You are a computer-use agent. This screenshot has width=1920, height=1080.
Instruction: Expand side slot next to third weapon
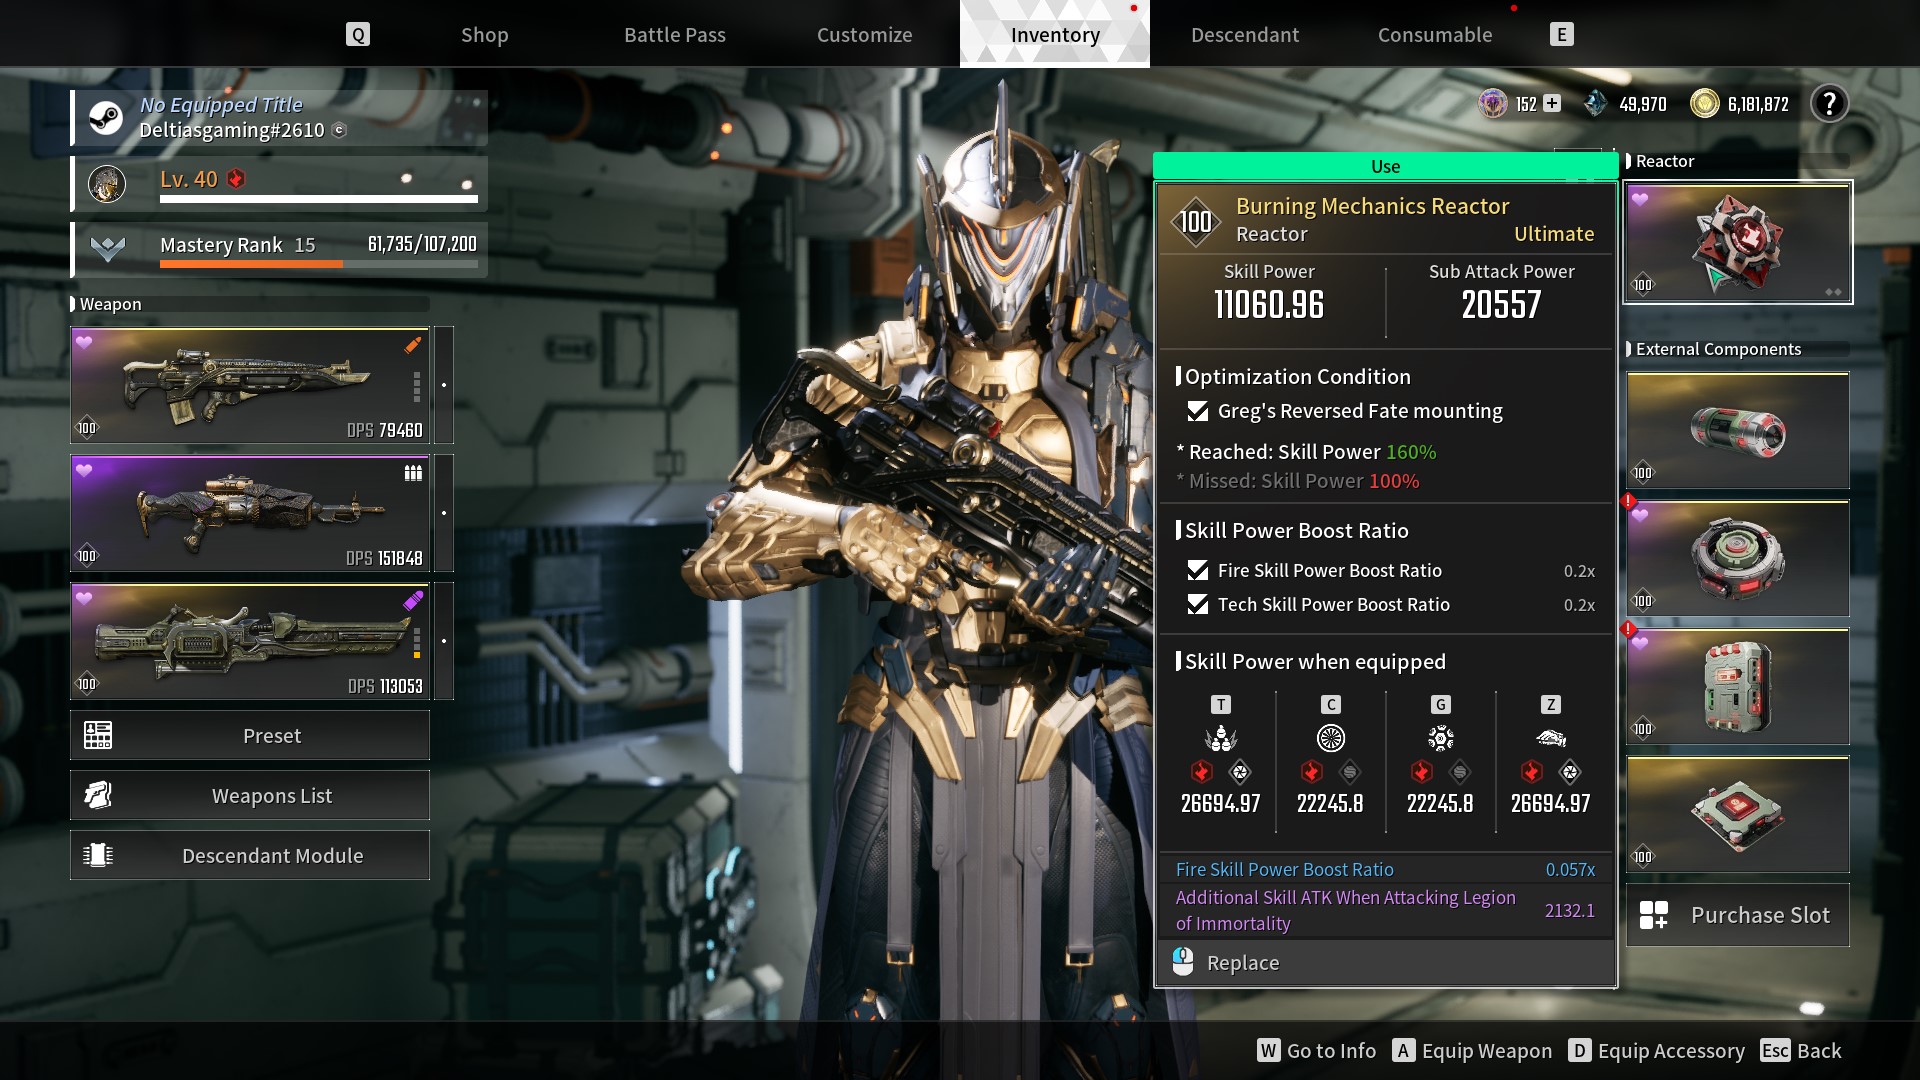click(x=444, y=641)
